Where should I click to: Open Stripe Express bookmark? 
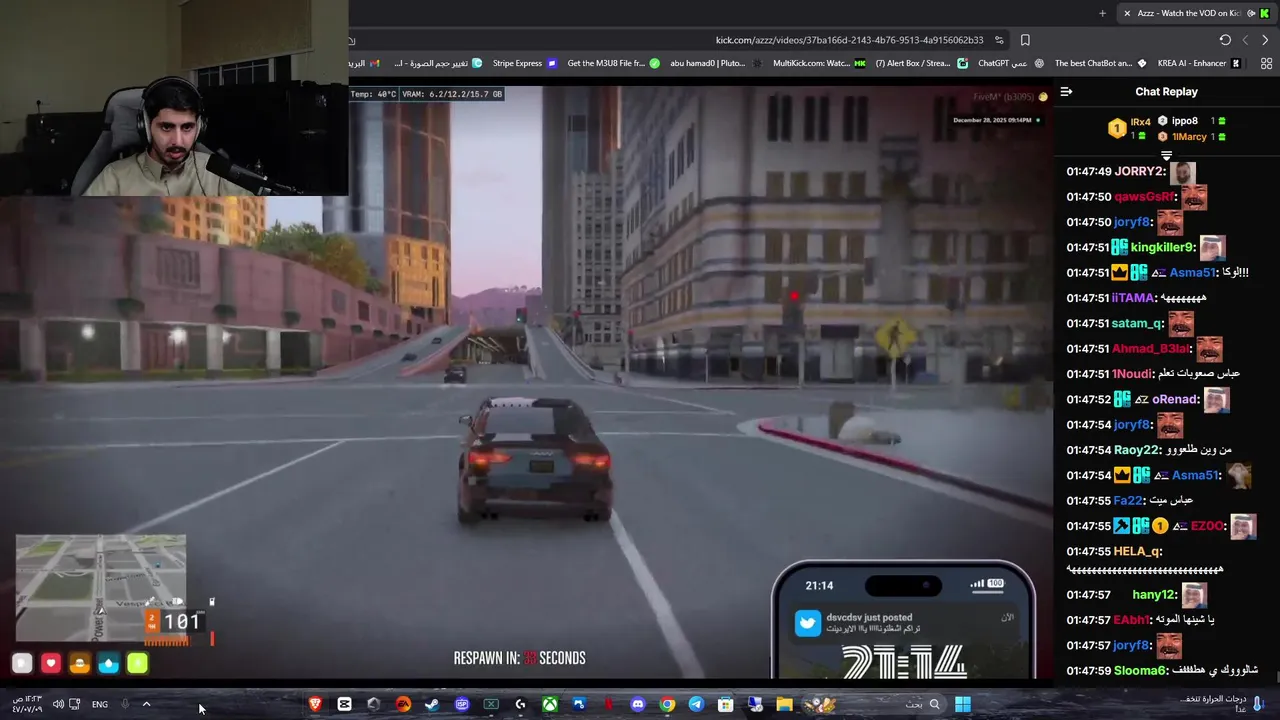(524, 63)
